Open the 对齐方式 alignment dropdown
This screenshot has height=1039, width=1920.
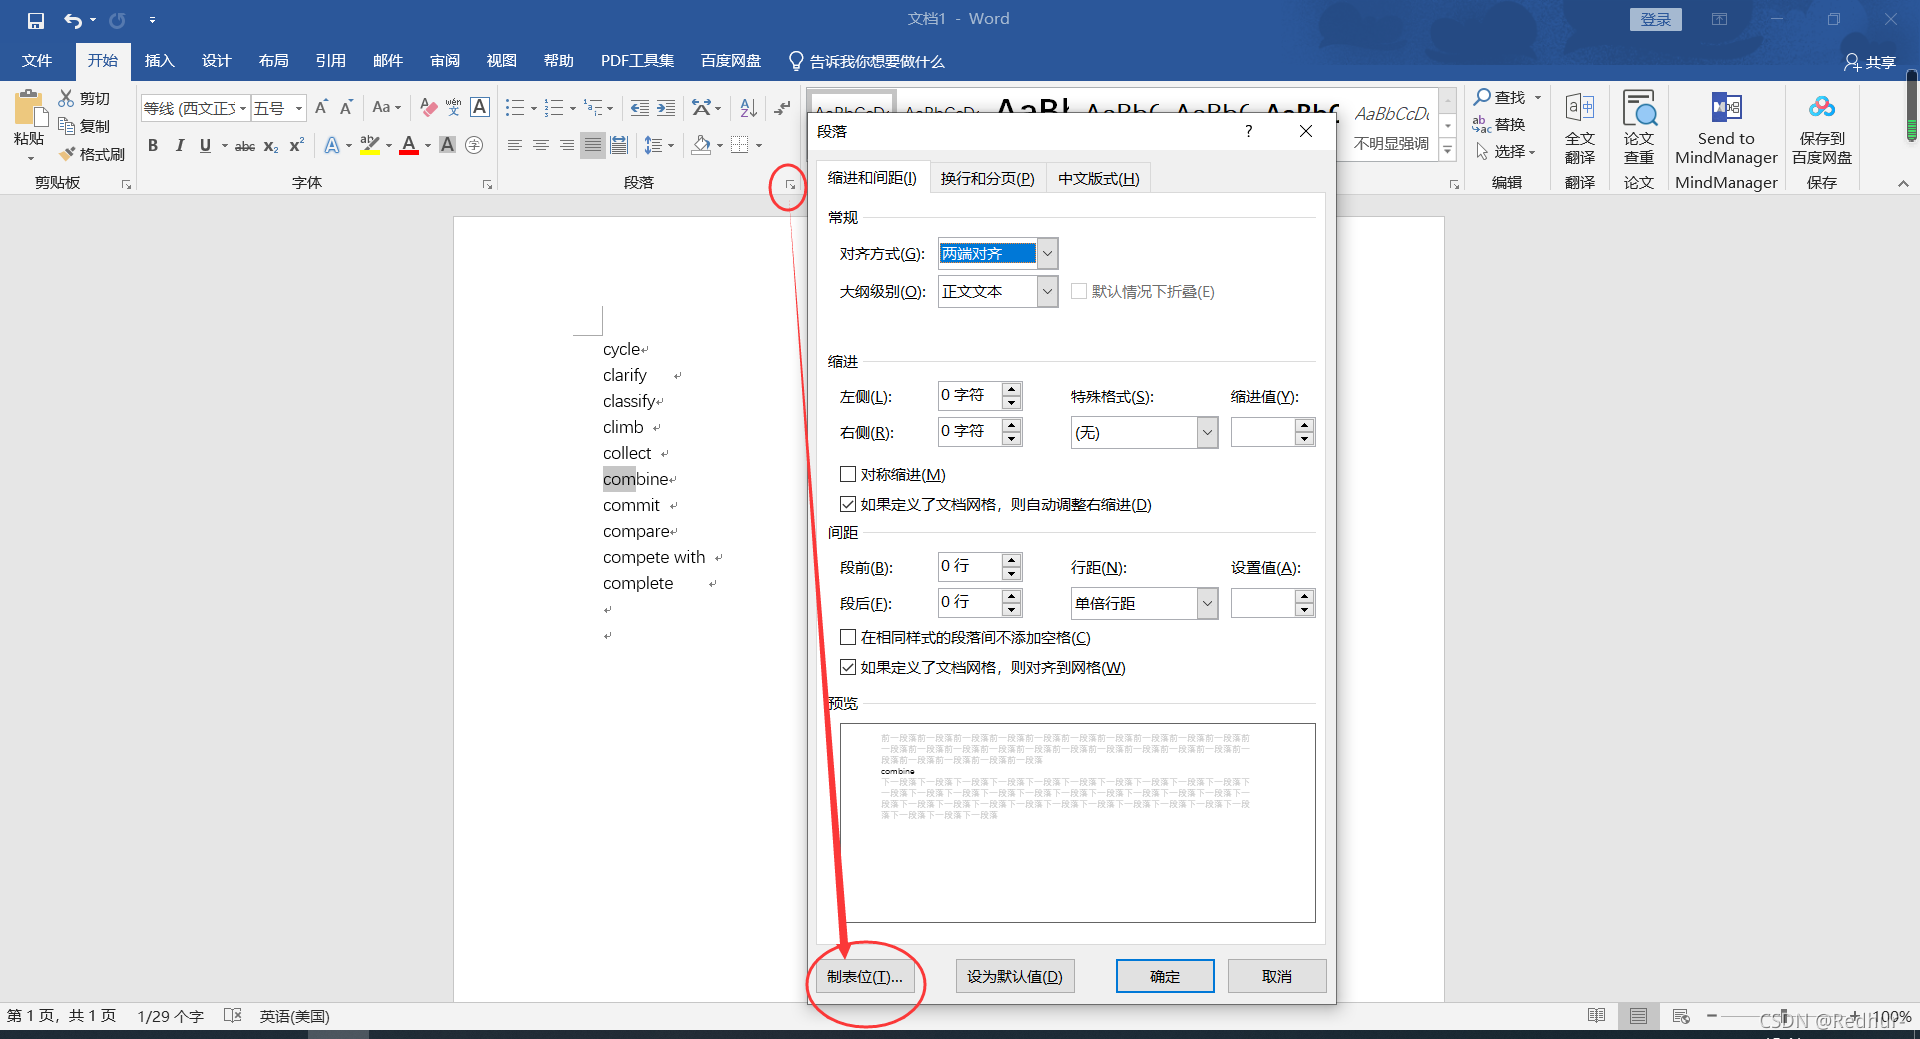coord(1047,254)
